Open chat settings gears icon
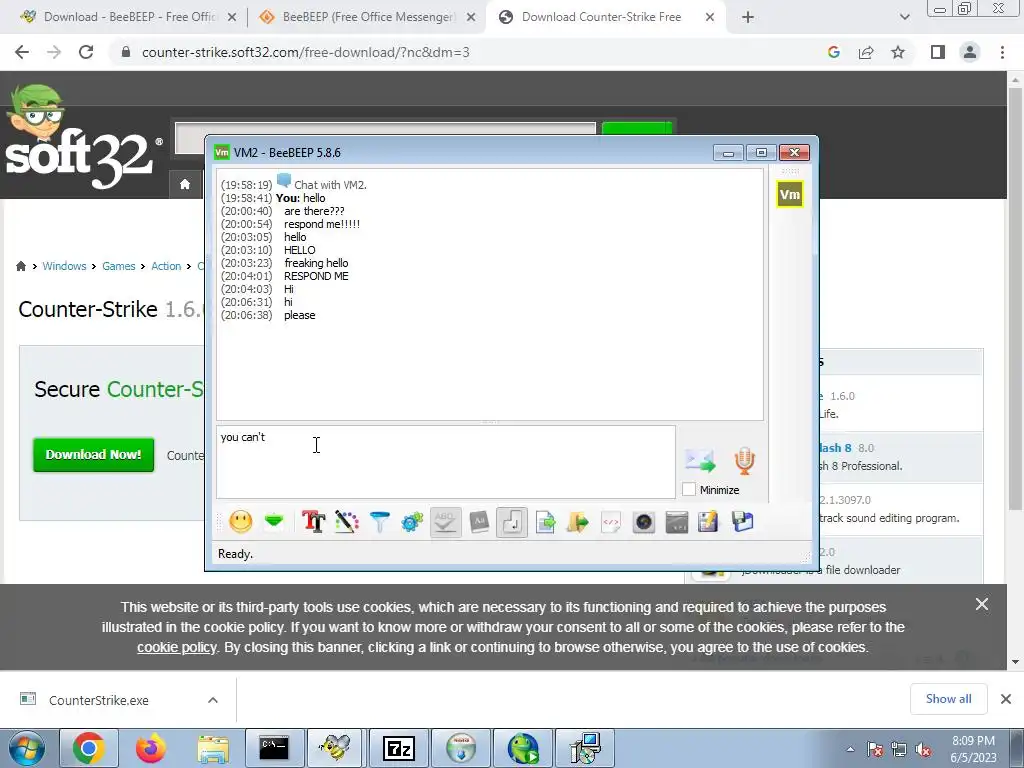 coord(412,522)
